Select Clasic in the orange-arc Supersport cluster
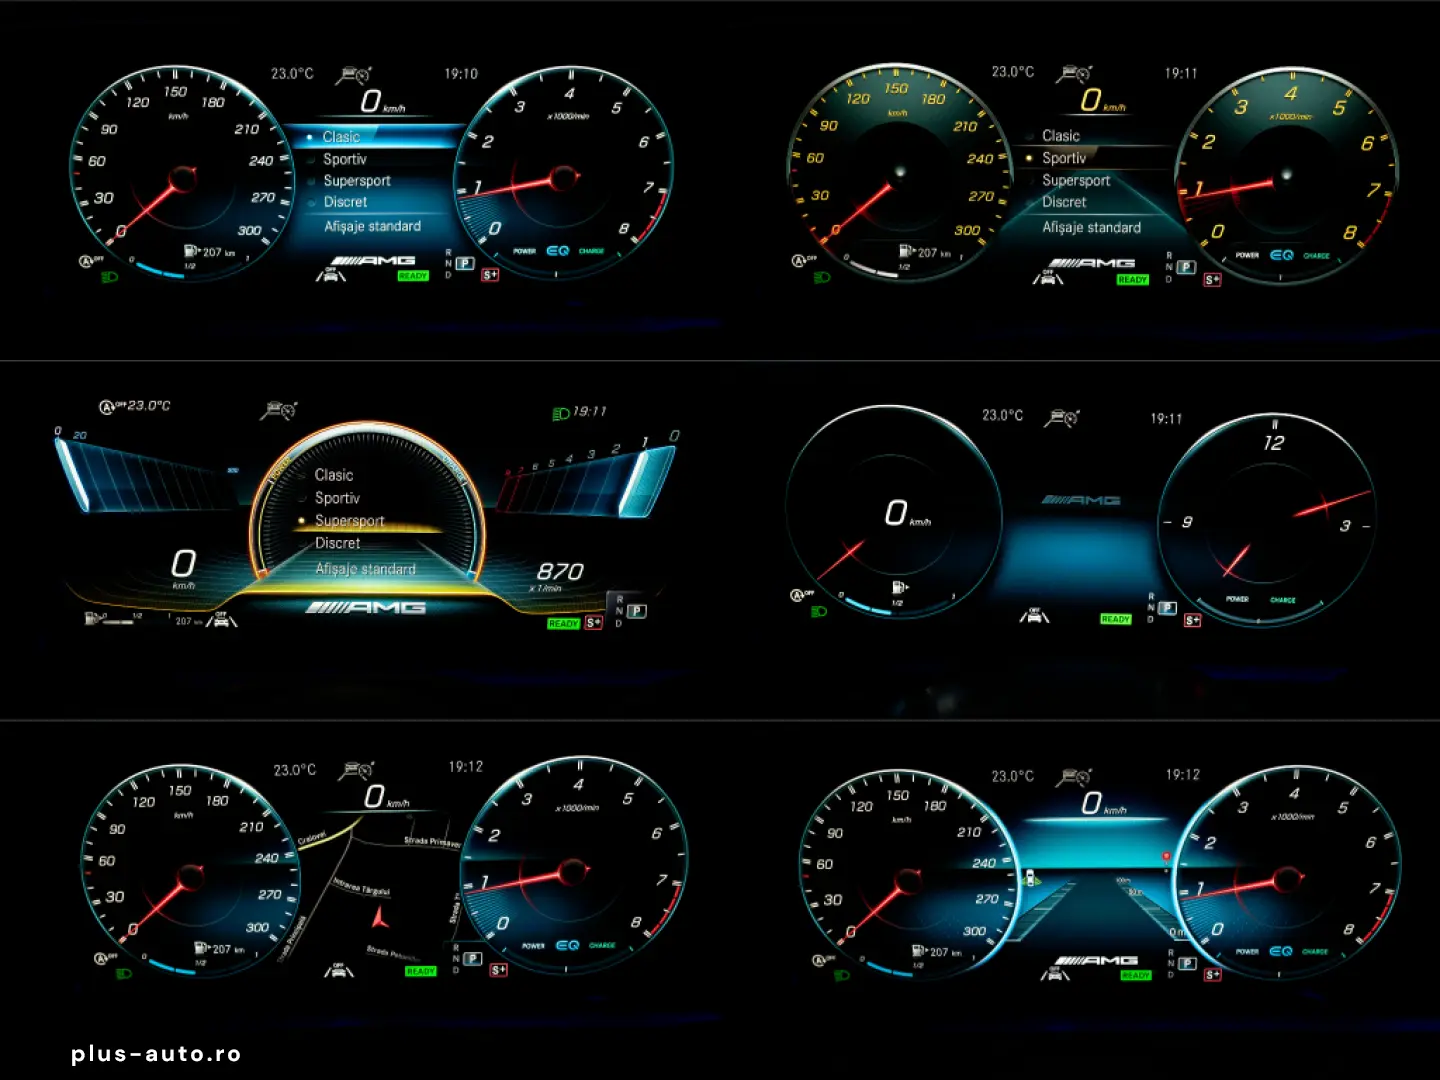This screenshot has height=1080, width=1440. tap(334, 475)
